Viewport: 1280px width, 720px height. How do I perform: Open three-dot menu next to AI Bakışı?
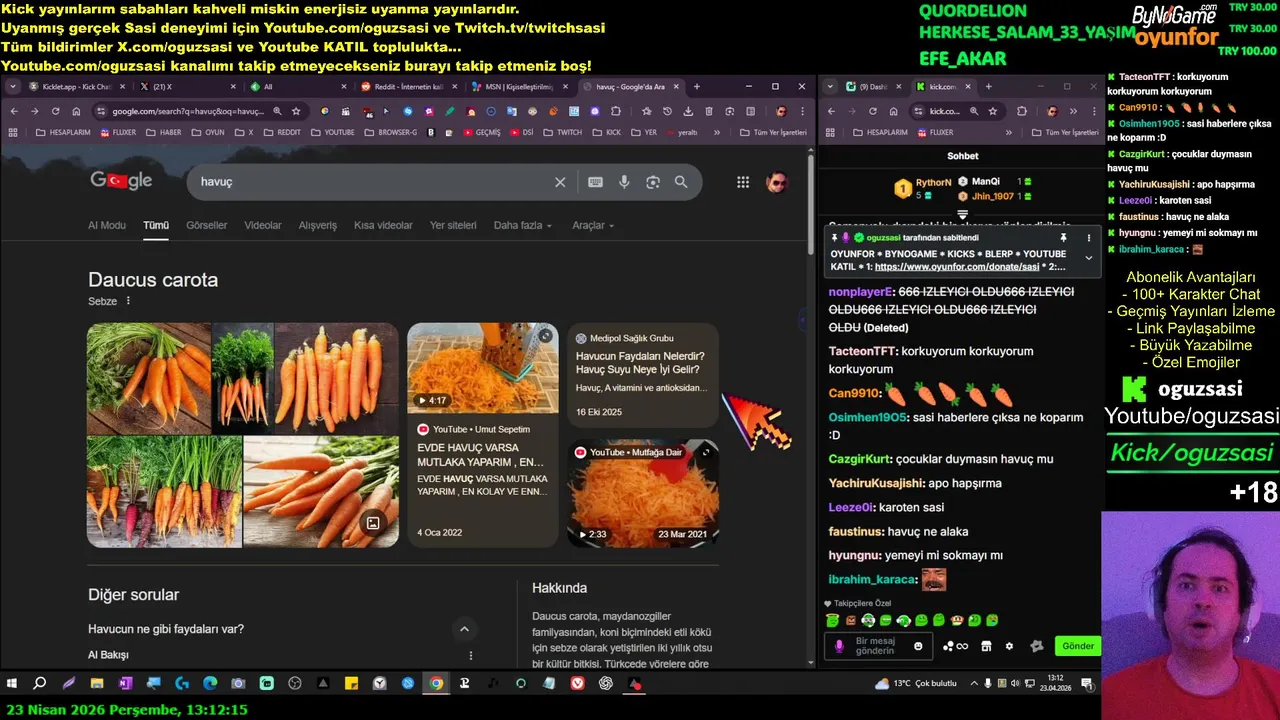coord(471,655)
